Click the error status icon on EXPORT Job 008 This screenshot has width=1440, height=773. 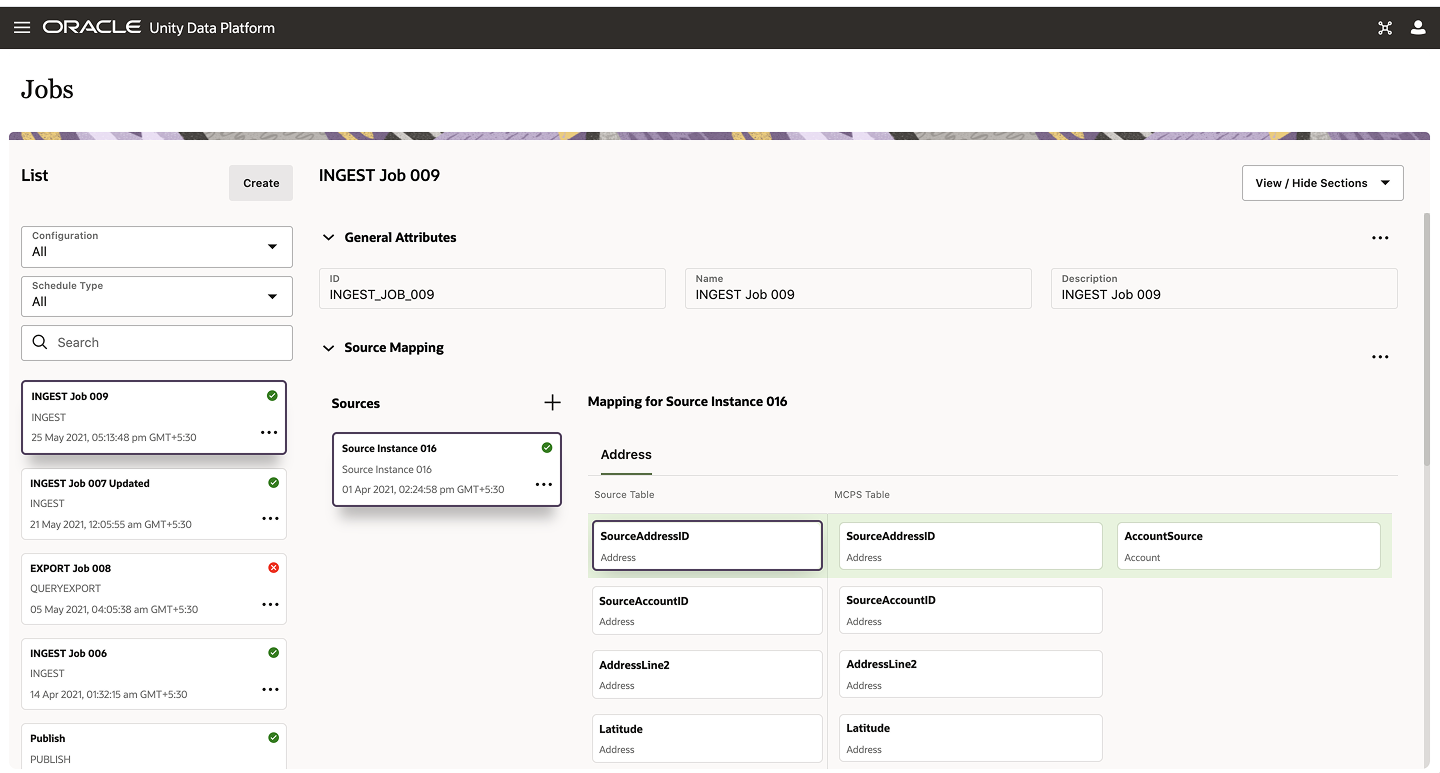click(x=273, y=567)
